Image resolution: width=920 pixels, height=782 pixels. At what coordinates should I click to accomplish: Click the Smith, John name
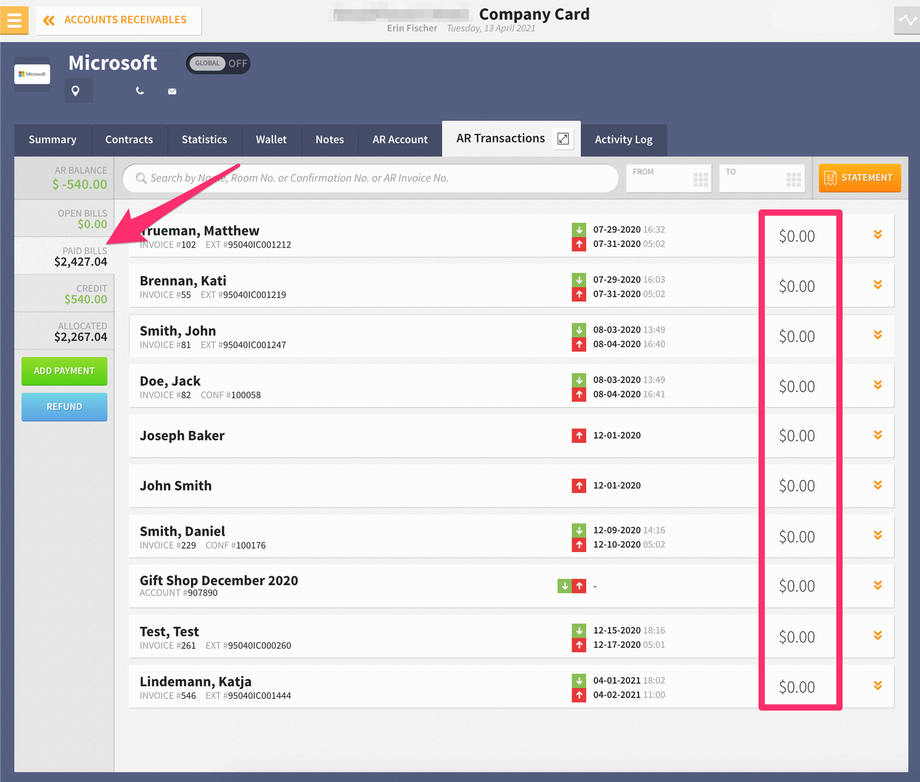click(178, 331)
